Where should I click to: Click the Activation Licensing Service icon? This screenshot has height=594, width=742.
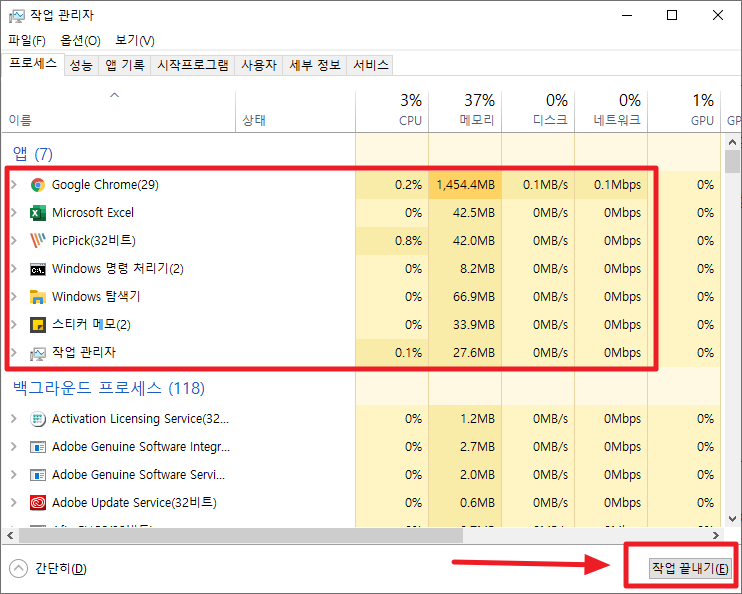(x=38, y=419)
